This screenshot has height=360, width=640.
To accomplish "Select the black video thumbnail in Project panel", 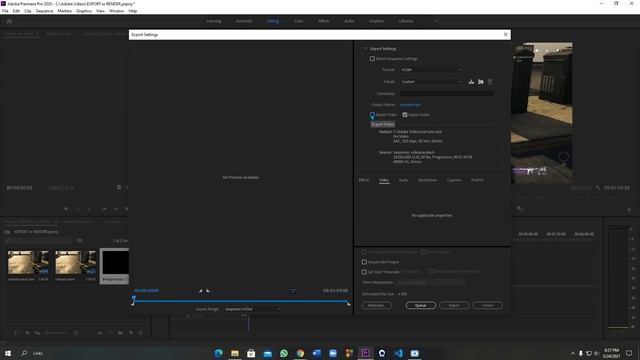I will [115, 263].
